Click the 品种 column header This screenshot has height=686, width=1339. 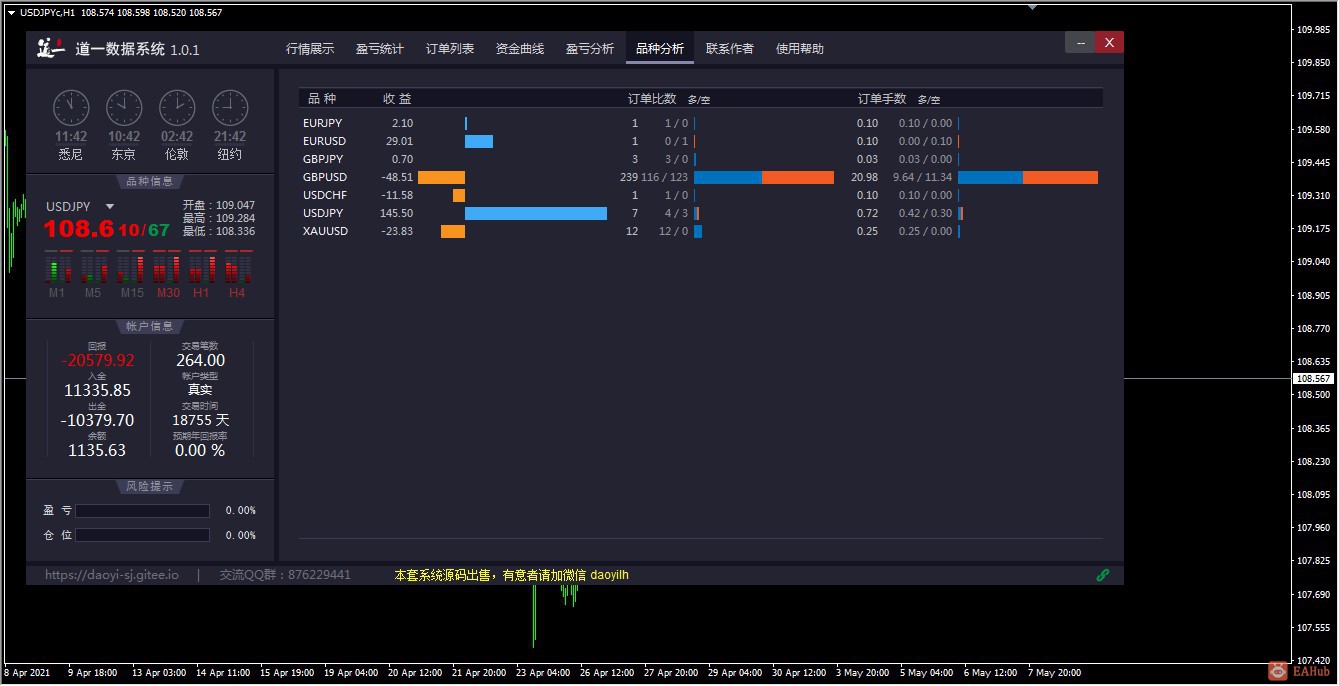322,99
